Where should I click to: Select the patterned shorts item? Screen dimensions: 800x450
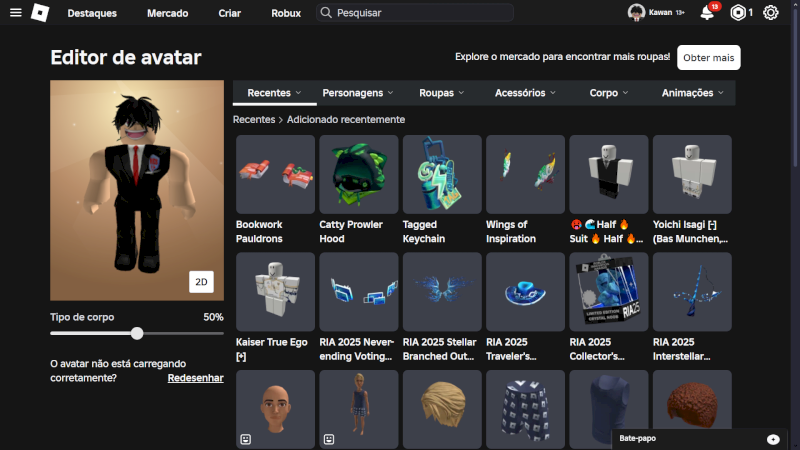point(526,409)
